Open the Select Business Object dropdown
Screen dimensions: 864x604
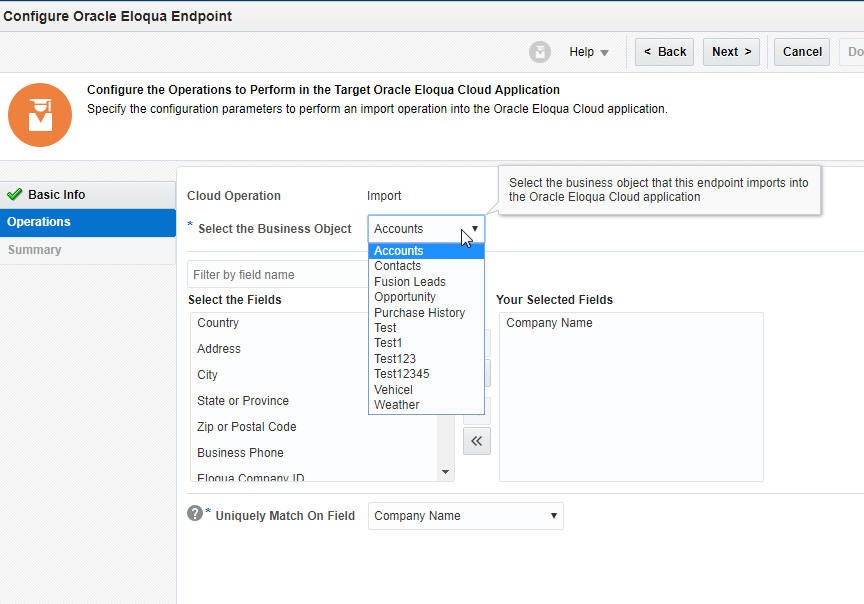(476, 228)
